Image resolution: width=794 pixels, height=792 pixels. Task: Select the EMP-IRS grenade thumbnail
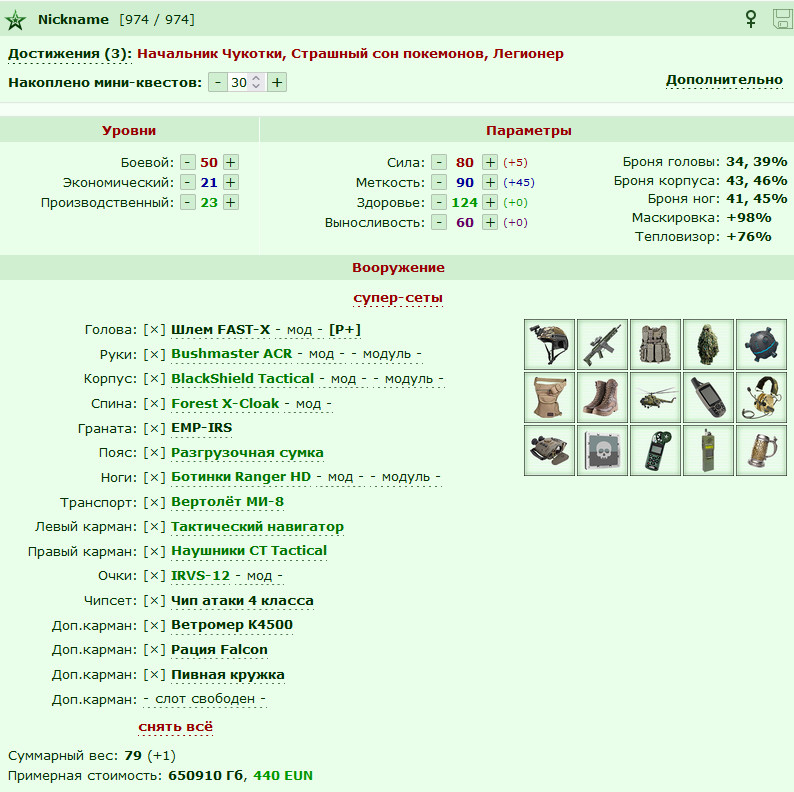click(x=761, y=344)
